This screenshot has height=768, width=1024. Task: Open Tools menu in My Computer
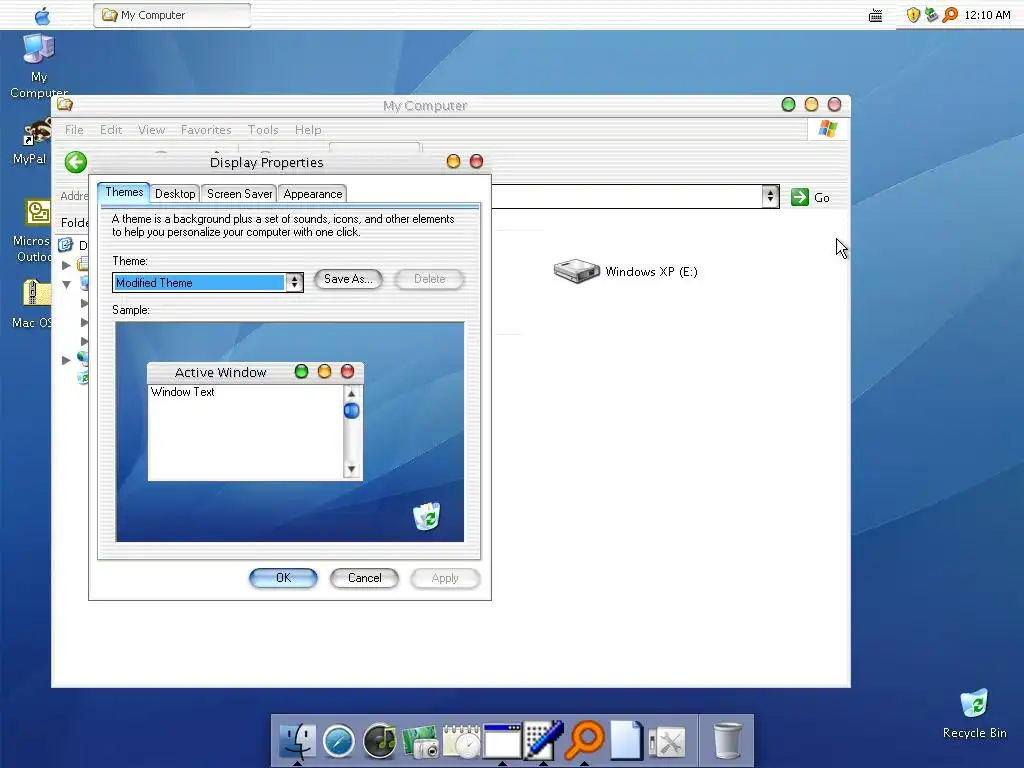click(x=263, y=130)
